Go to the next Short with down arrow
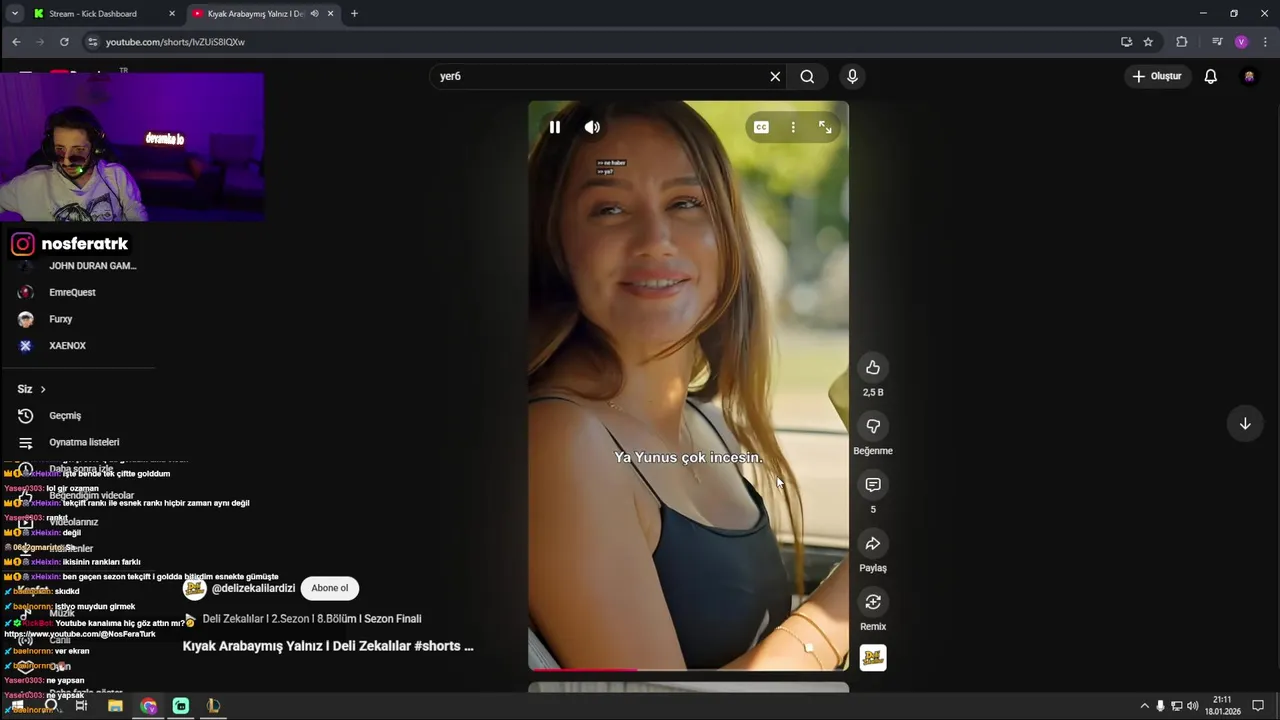Viewport: 1280px width, 720px height. 1245,424
